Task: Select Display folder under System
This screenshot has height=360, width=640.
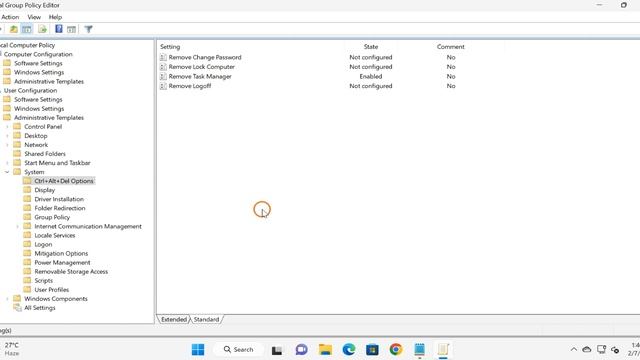Action: (x=44, y=190)
